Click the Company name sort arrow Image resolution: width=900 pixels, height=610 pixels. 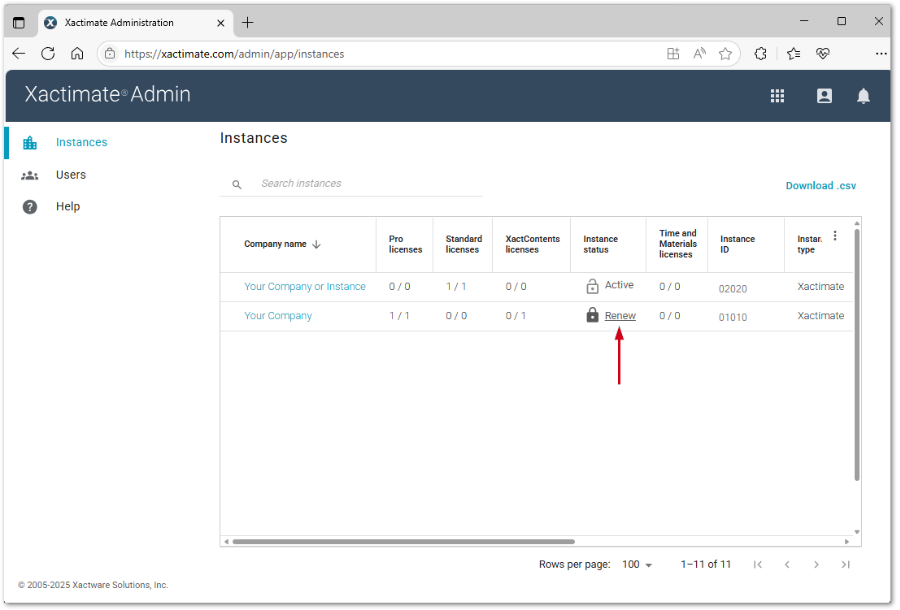point(316,244)
